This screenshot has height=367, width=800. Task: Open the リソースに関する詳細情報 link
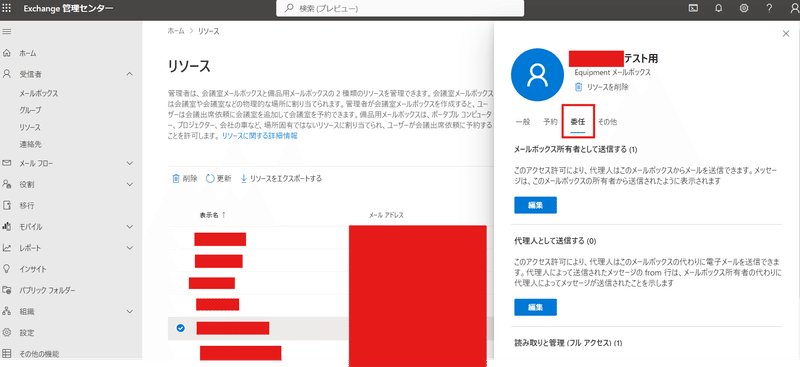pyautogui.click(x=260, y=136)
